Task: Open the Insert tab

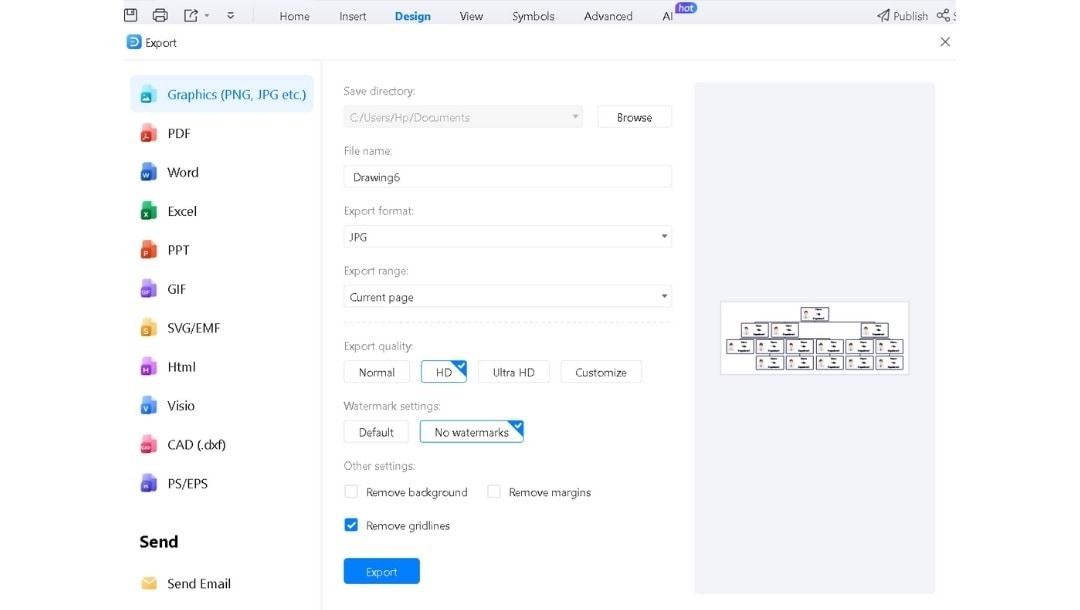Action: (353, 16)
